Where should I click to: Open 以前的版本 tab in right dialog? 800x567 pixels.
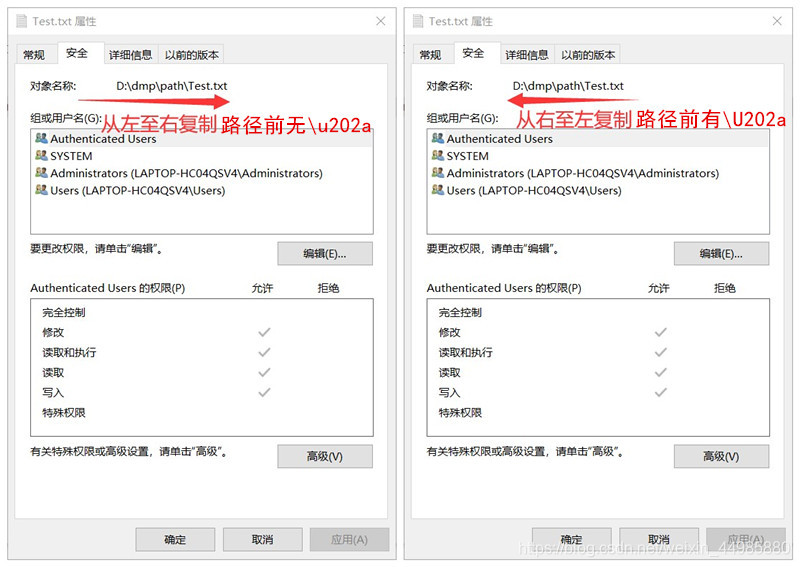coord(588,55)
